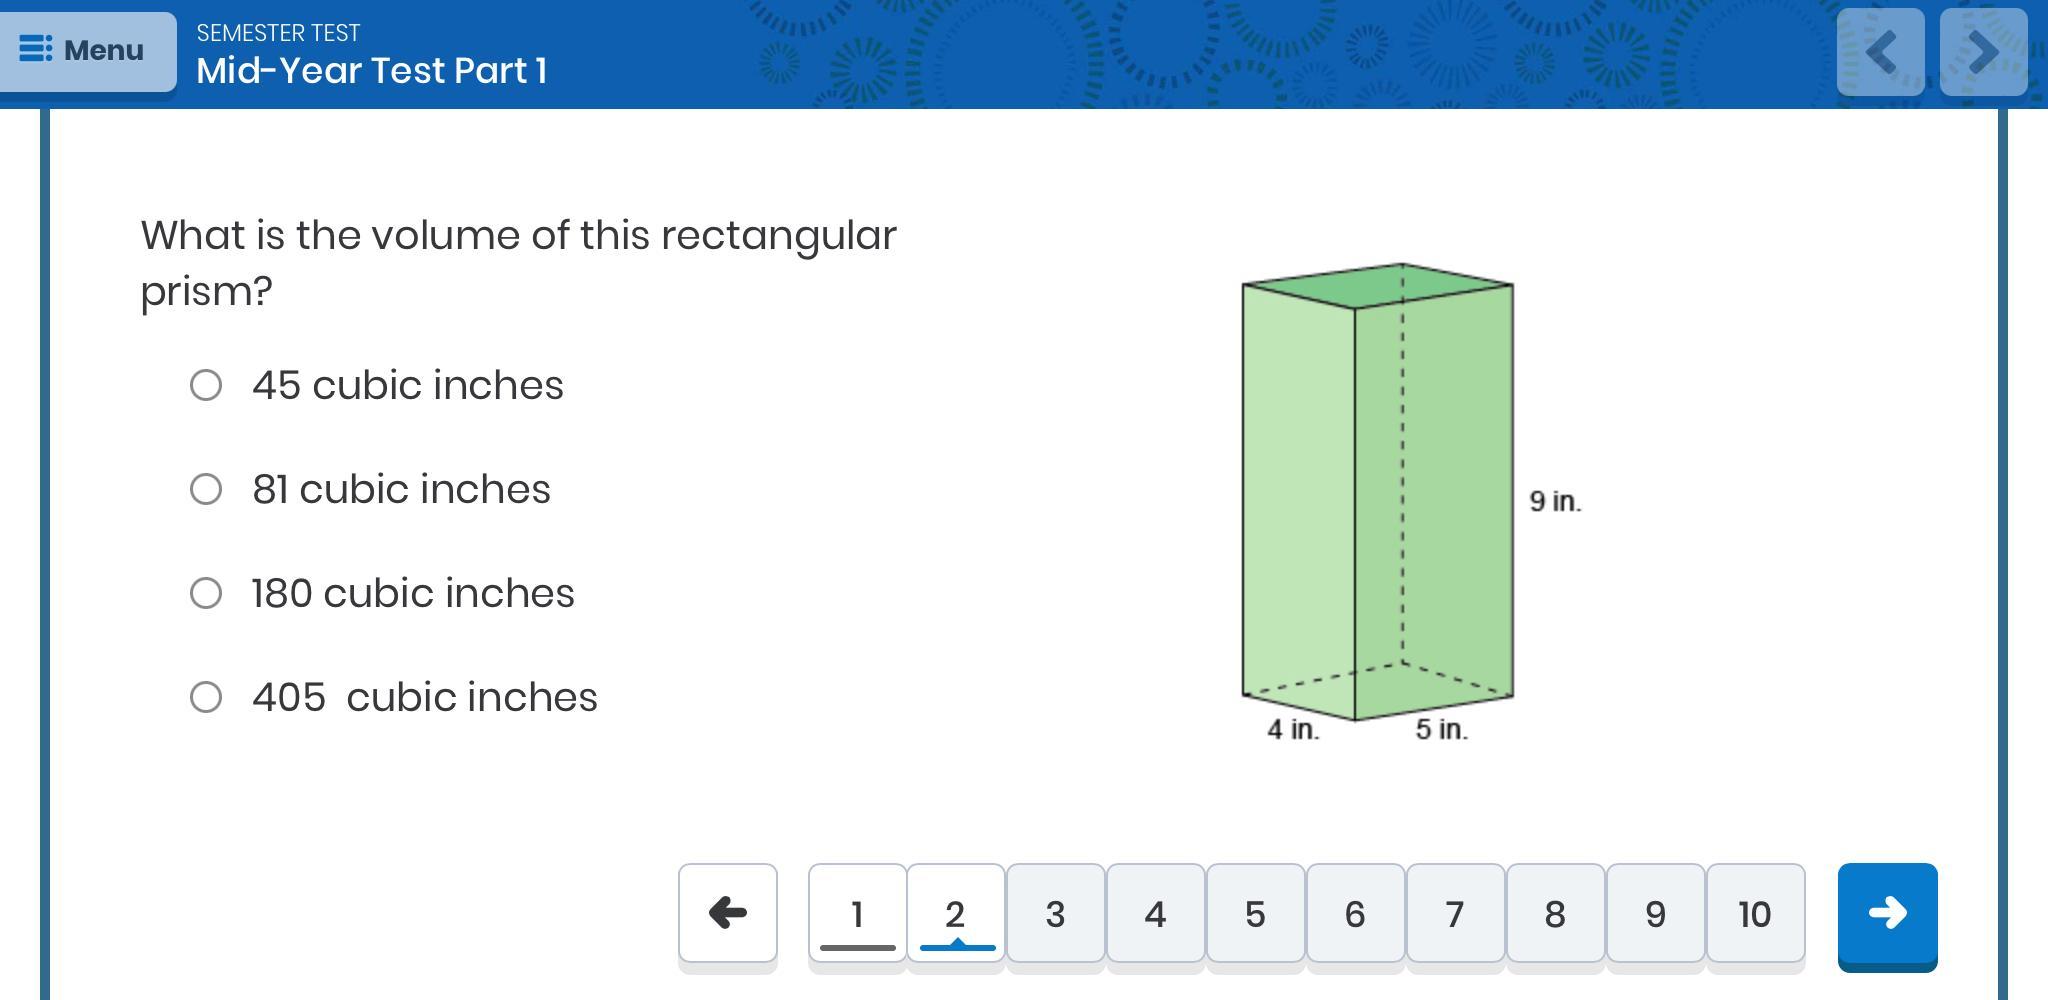2048x1000 pixels.
Task: Open question 9
Action: tap(1655, 914)
